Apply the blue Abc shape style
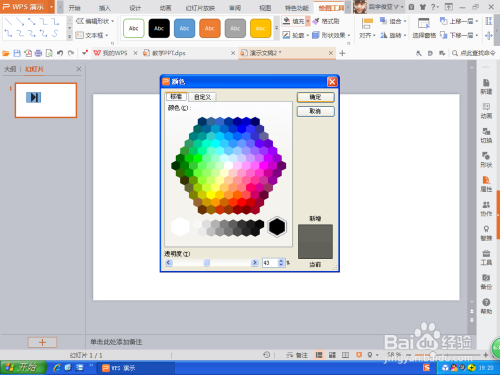Viewport: 500px width, 375px height. [x=184, y=28]
